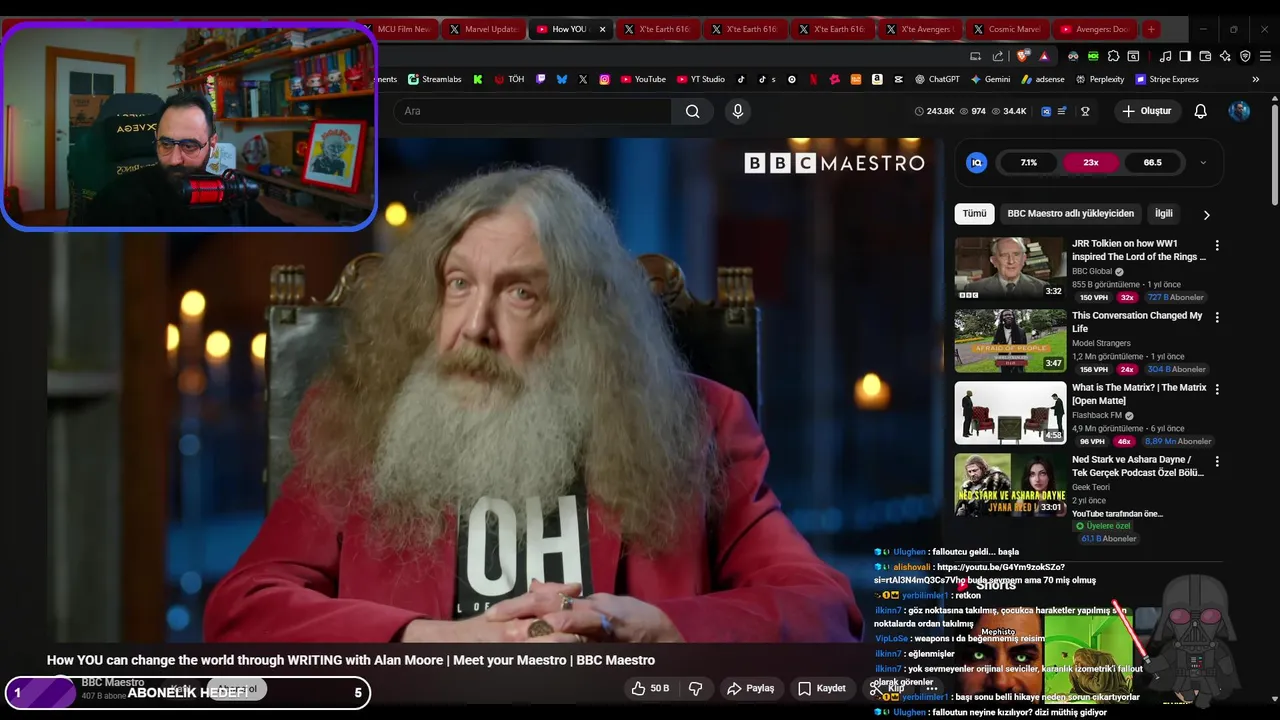Open the adsense bookmark

tap(1043, 79)
